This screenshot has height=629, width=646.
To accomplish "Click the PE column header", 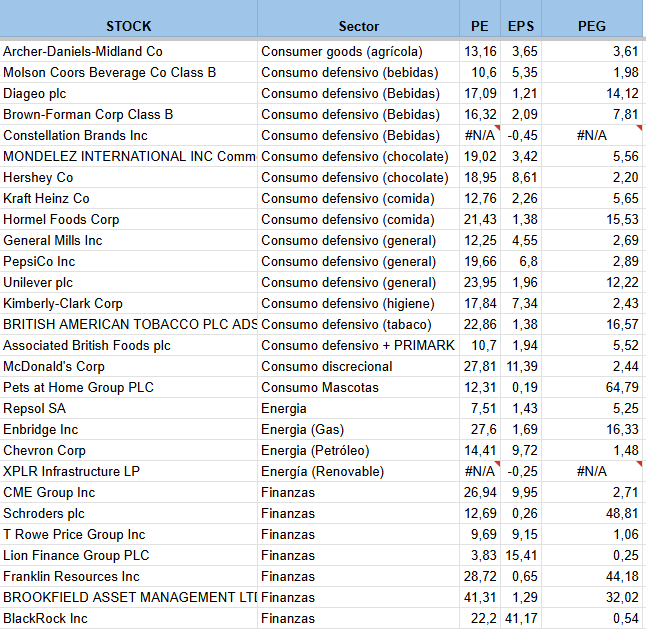I will (x=480, y=19).
